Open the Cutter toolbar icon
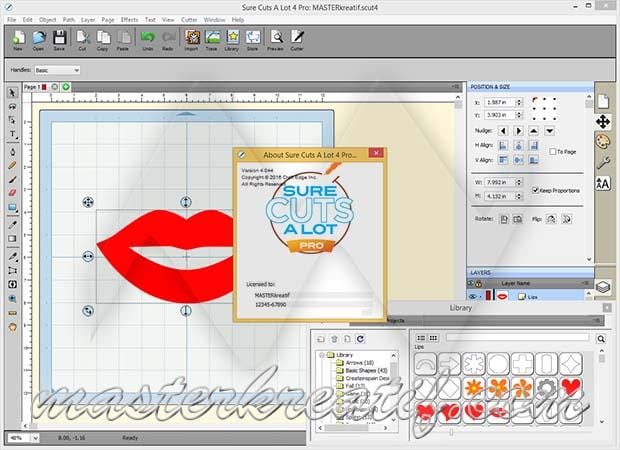620x450 pixels. click(x=297, y=40)
